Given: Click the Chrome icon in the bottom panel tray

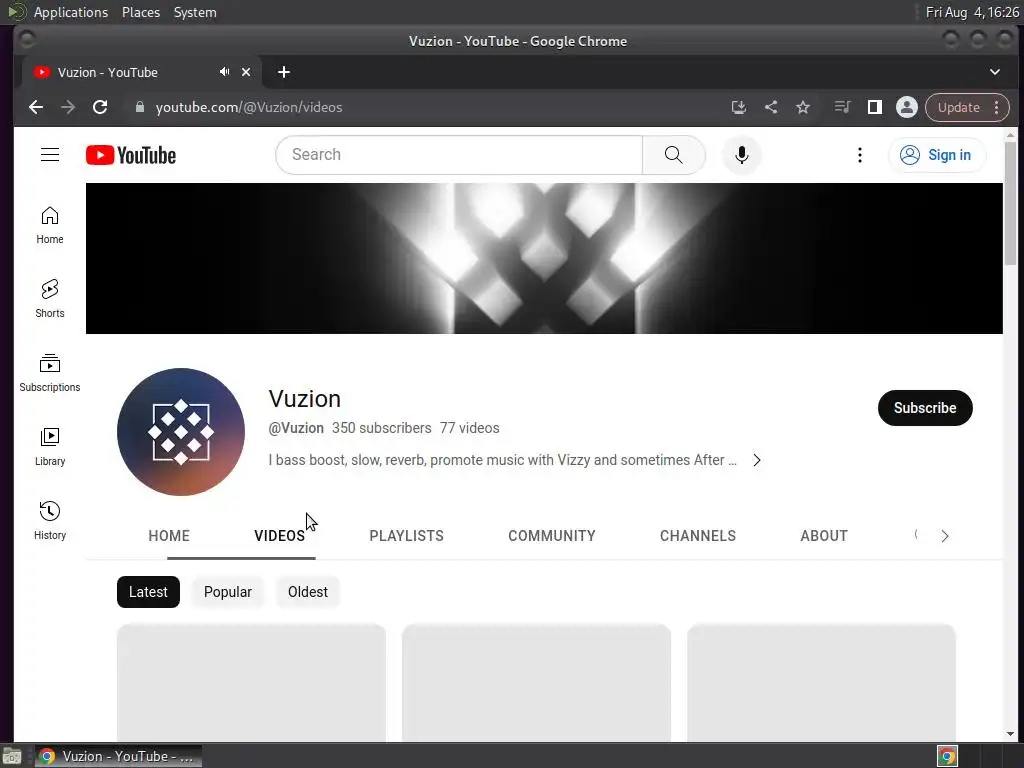Looking at the screenshot, I should pyautogui.click(x=947, y=756).
